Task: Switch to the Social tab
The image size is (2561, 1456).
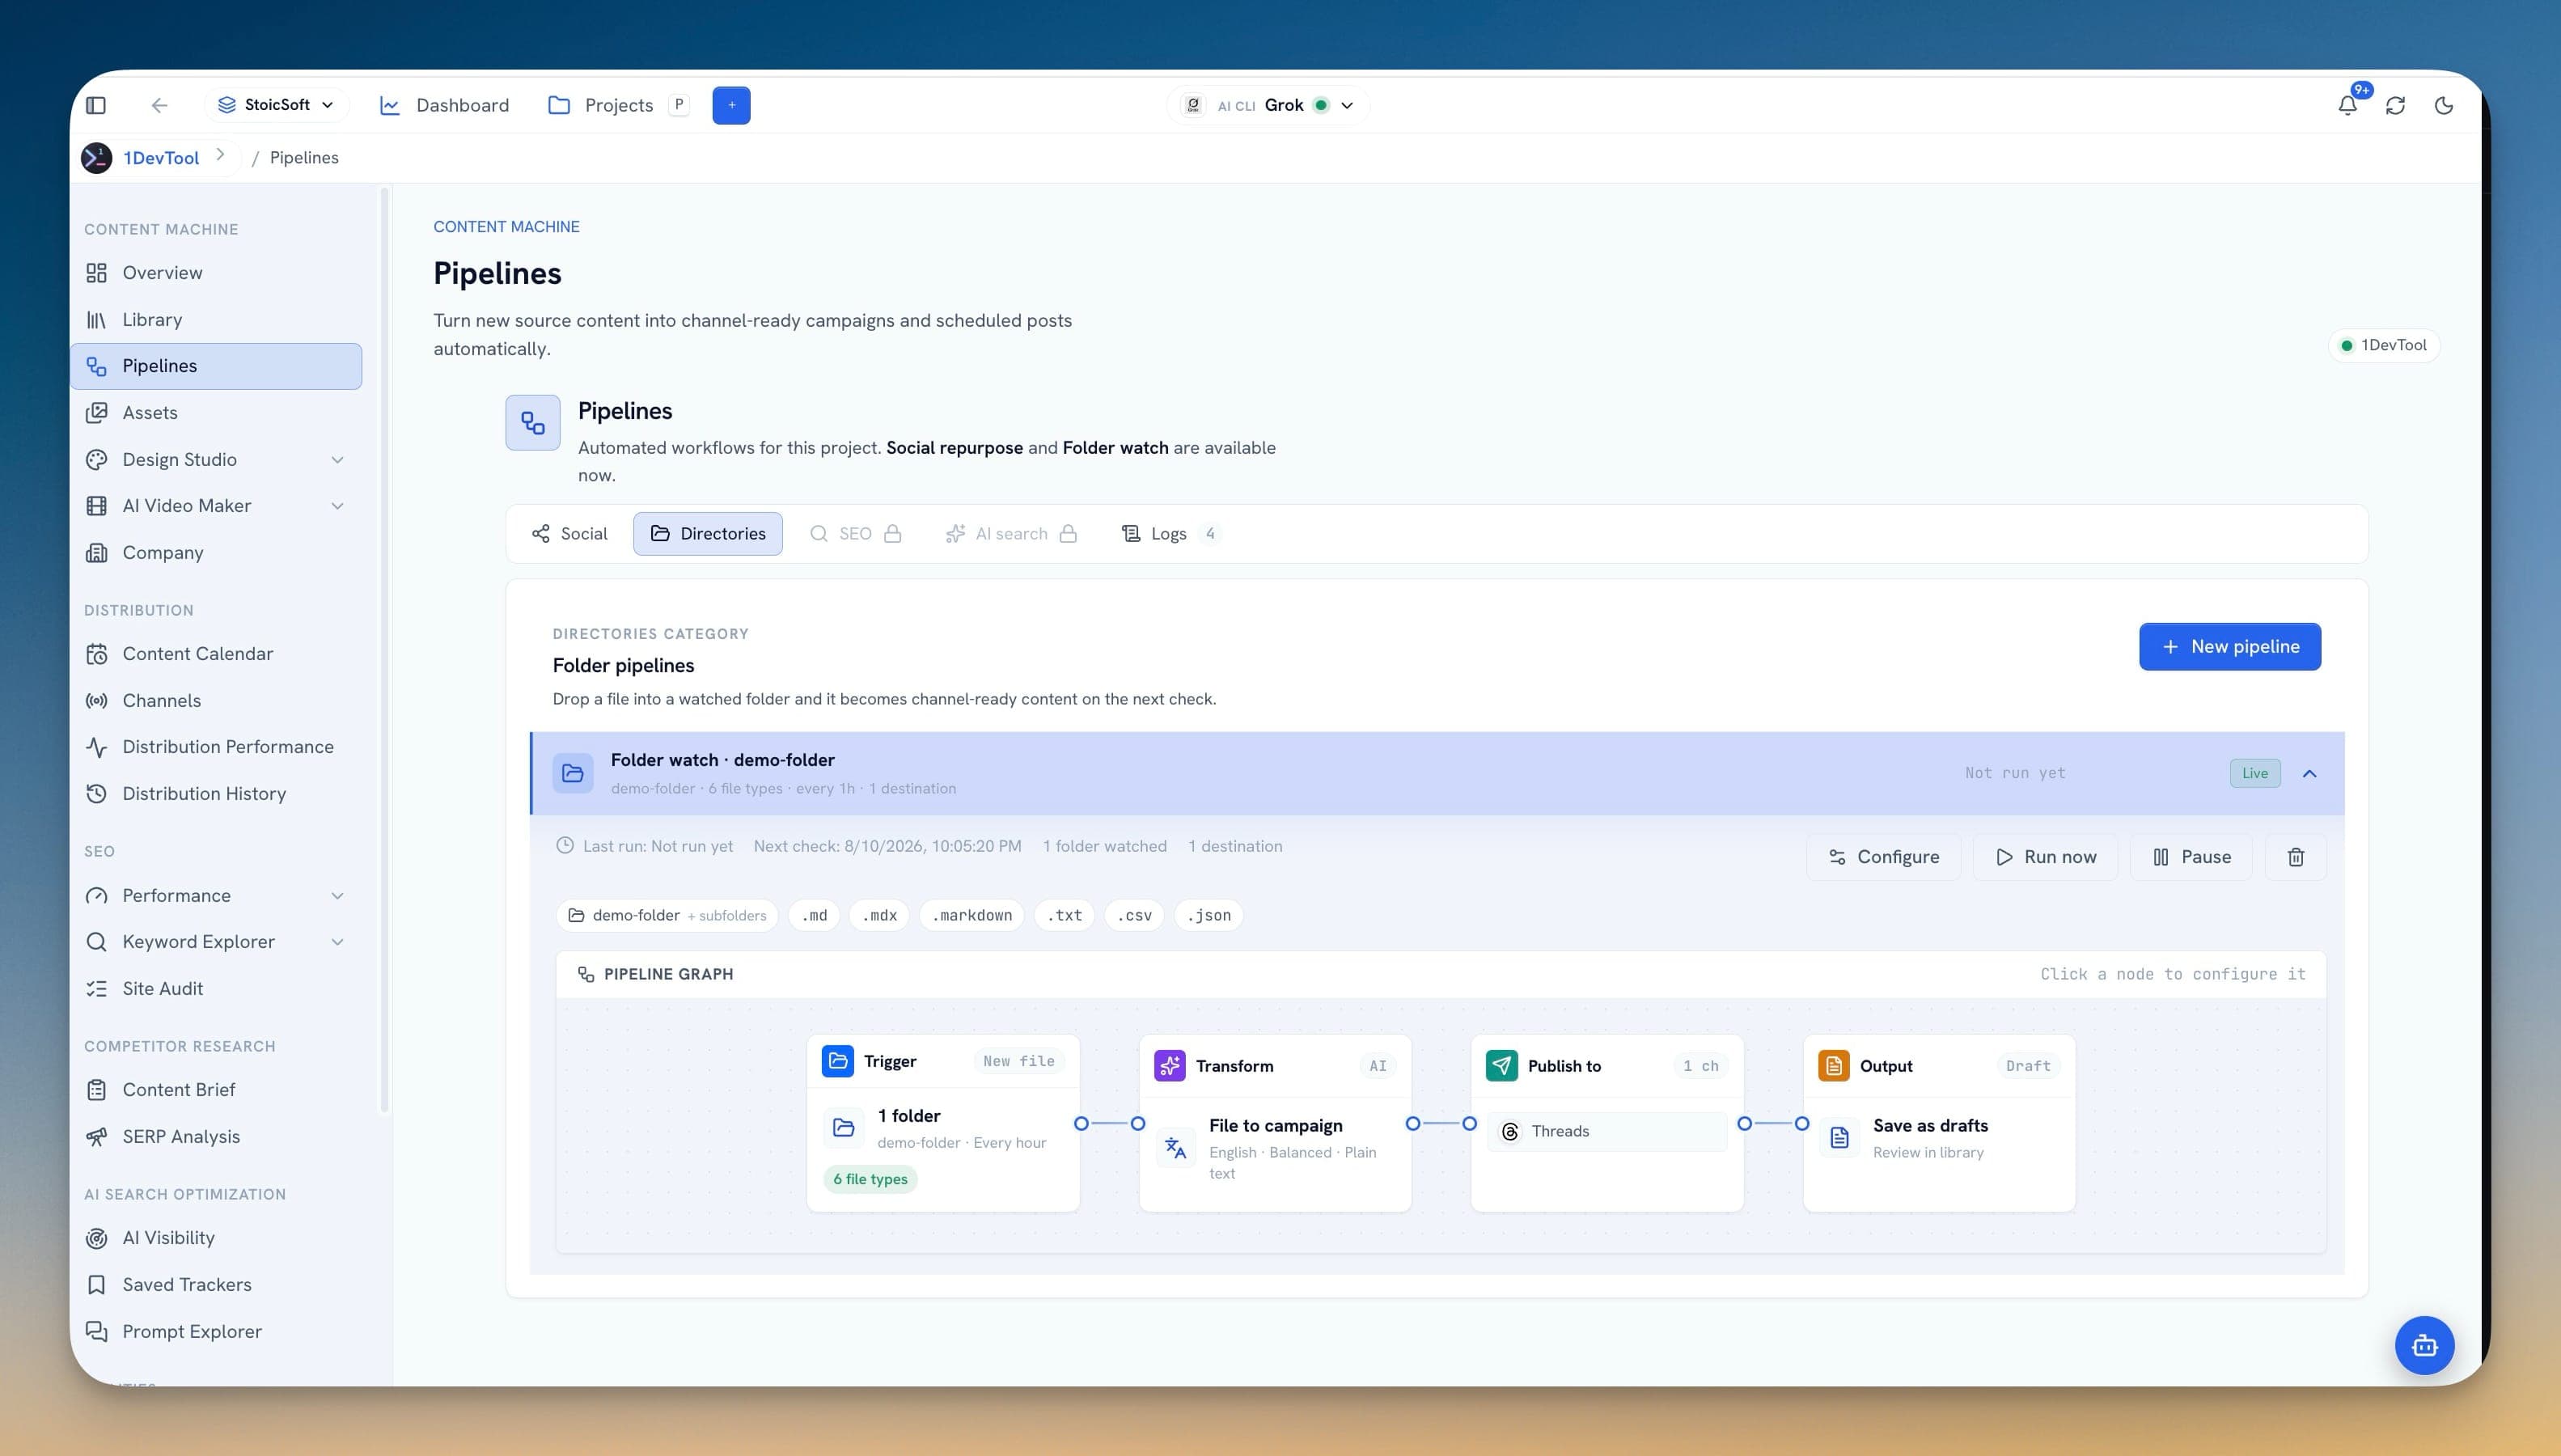Action: [x=569, y=534]
